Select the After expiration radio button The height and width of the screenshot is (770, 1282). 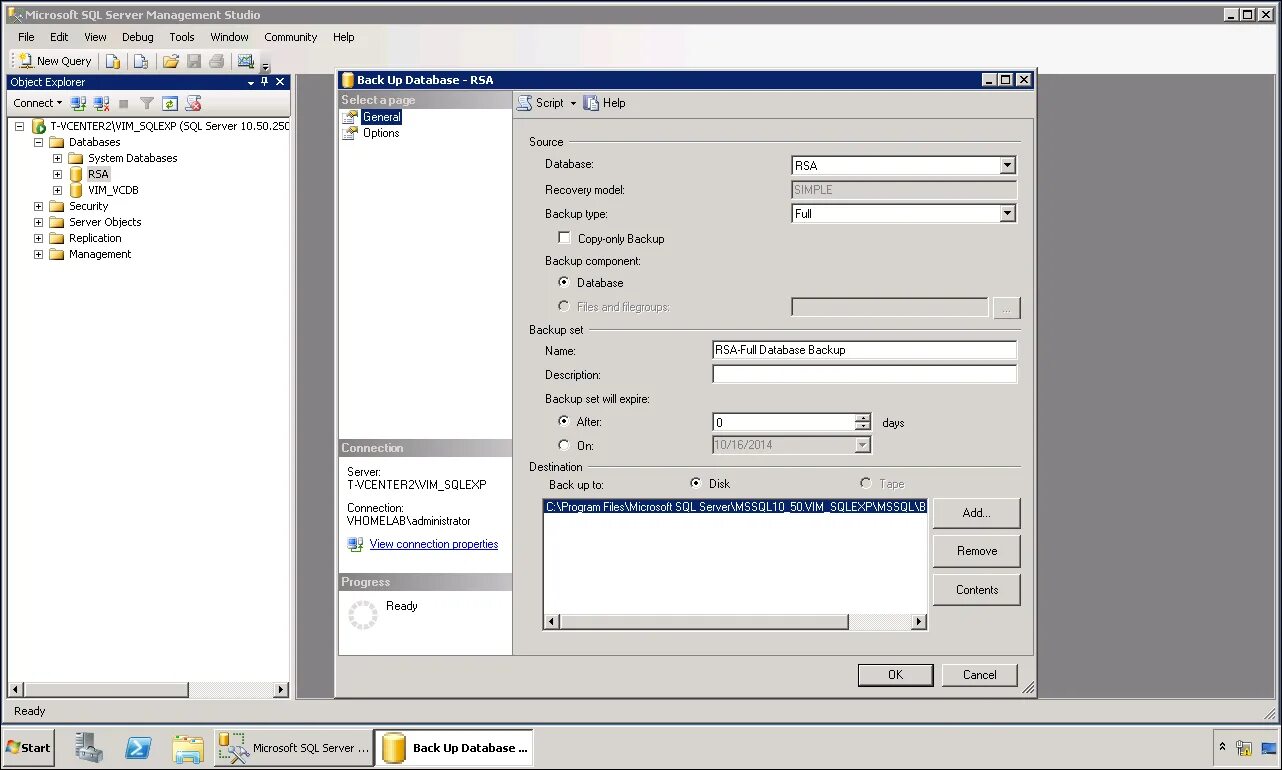564,422
